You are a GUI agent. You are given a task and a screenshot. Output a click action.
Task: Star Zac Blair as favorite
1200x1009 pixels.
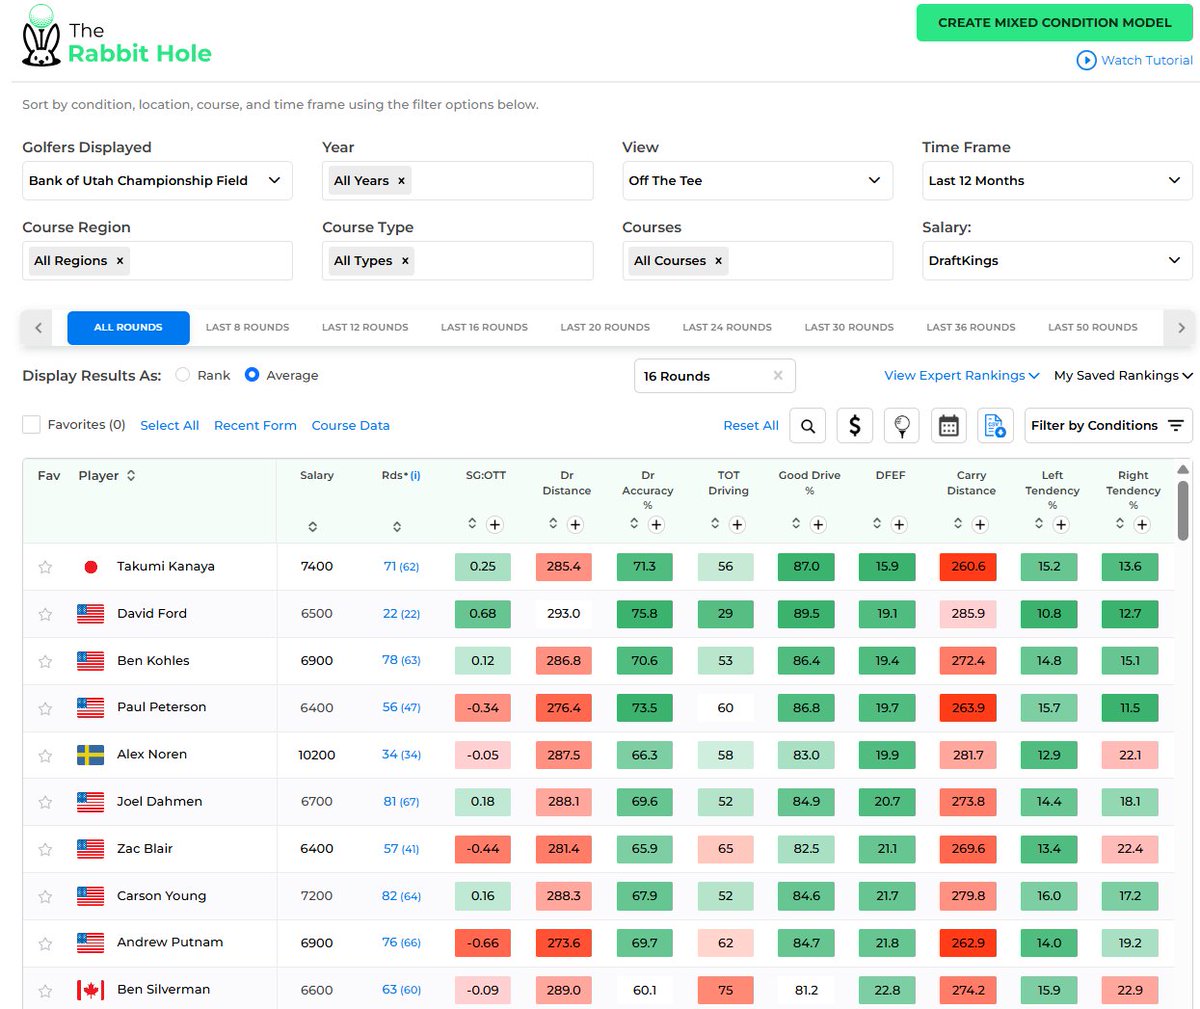[45, 849]
